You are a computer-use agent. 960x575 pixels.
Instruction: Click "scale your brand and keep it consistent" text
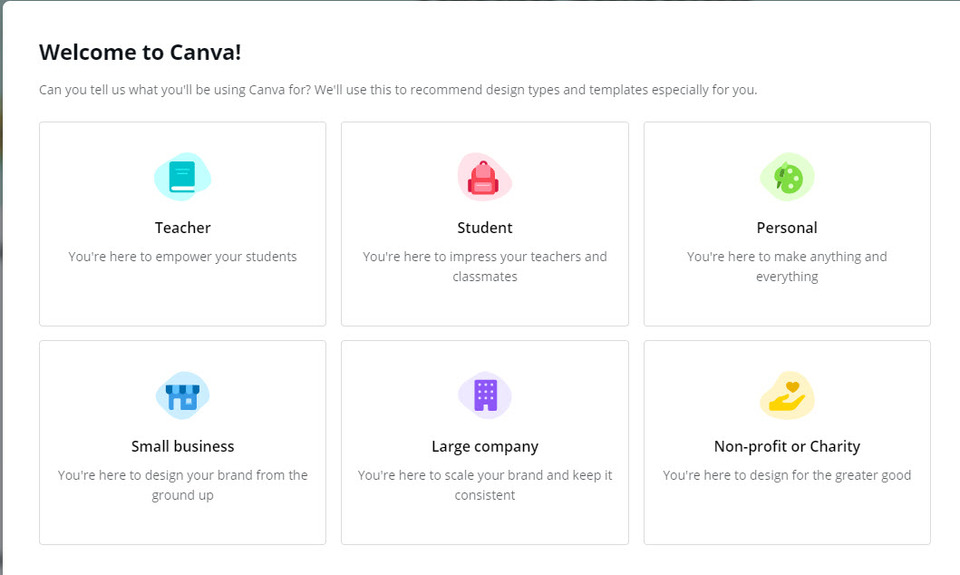pyautogui.click(x=484, y=485)
